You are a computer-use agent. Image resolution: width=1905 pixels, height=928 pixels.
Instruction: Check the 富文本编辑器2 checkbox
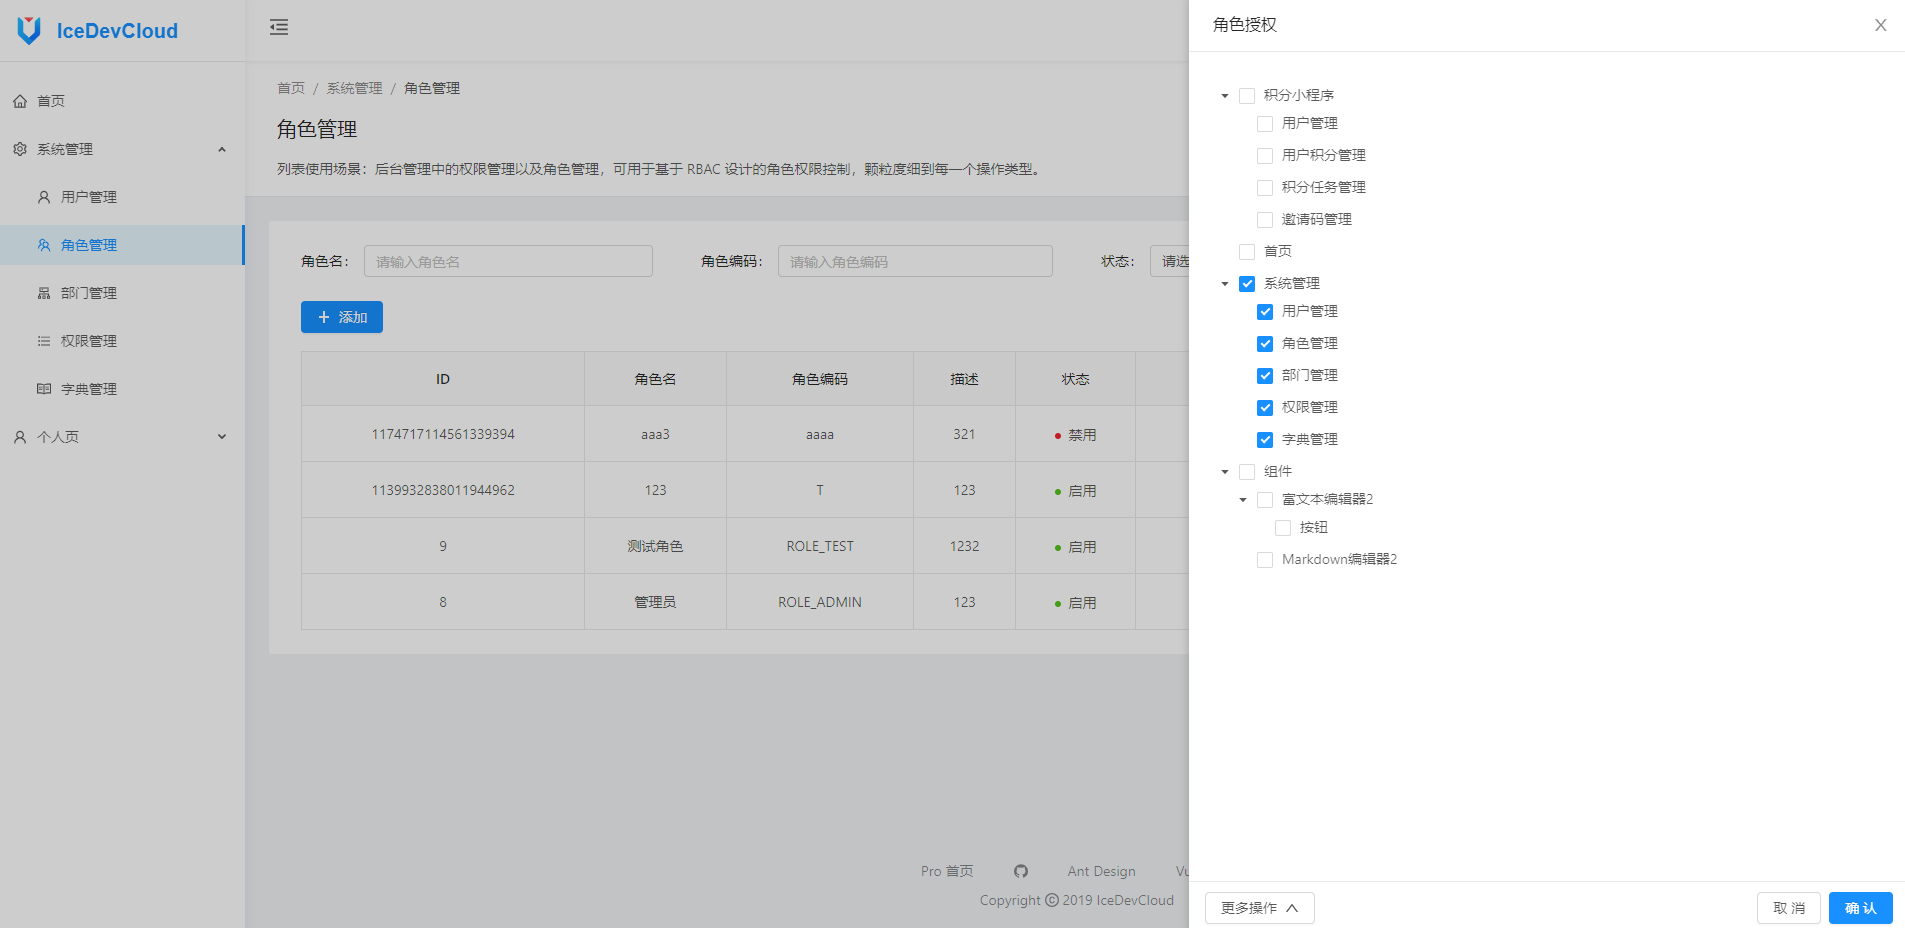click(x=1265, y=500)
